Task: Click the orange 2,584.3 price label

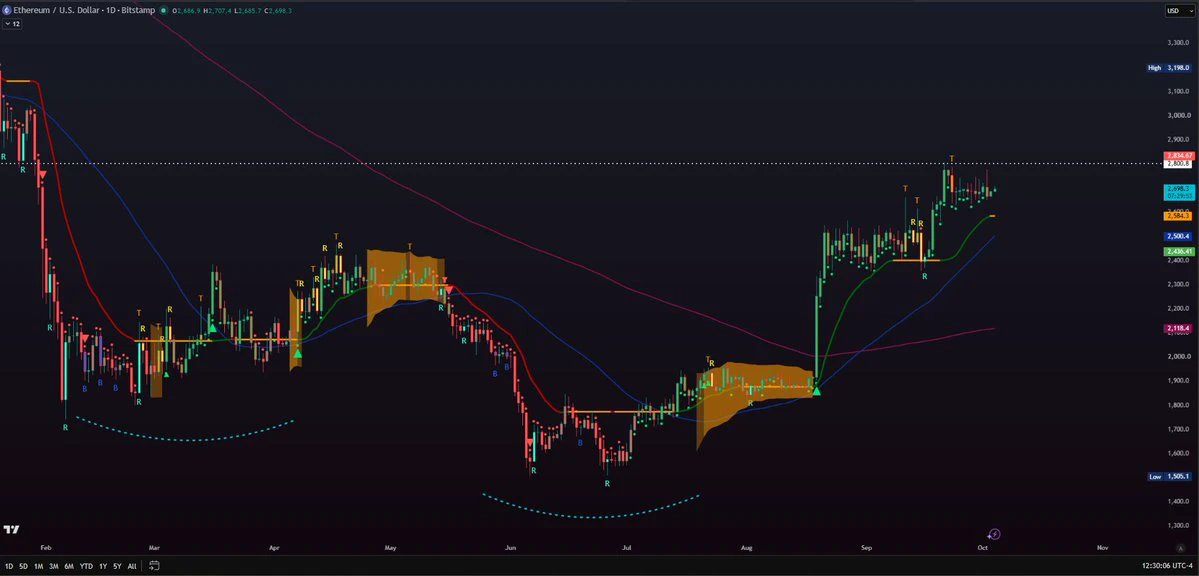Action: (1177, 216)
